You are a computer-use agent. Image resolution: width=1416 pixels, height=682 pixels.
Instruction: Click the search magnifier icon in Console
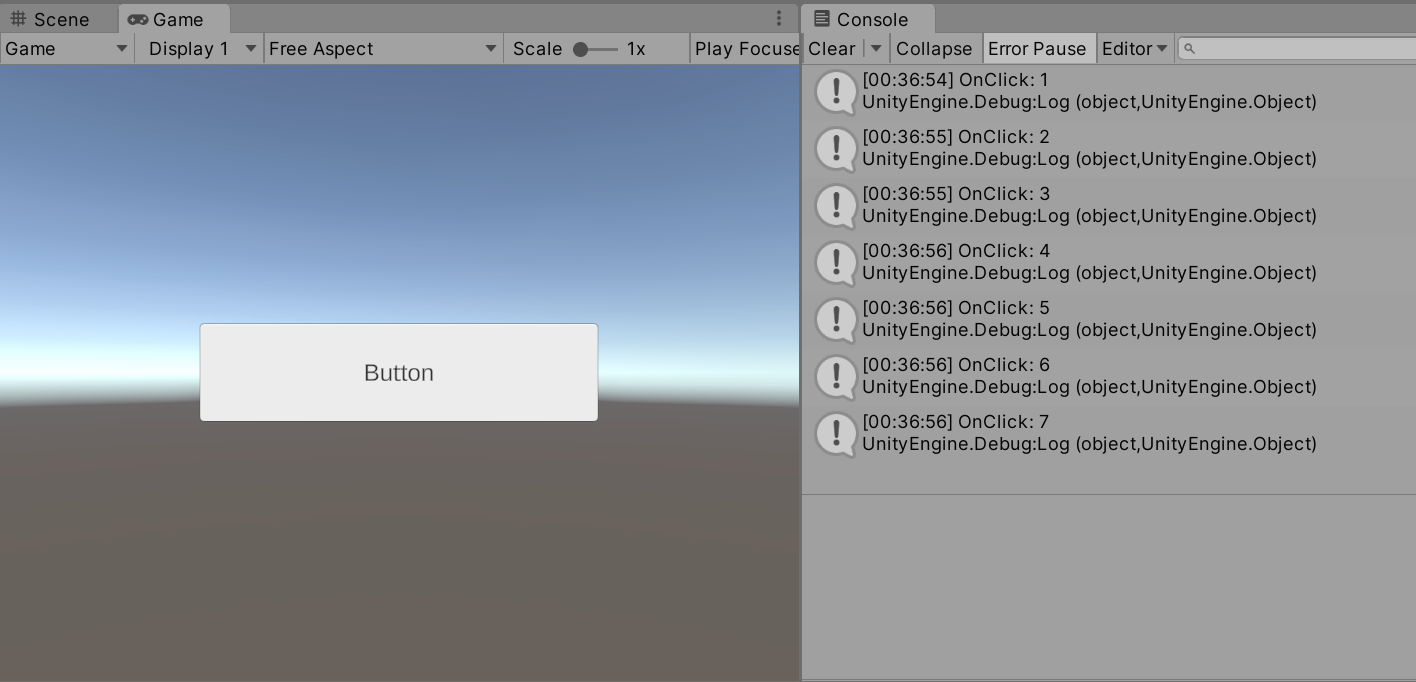(1190, 49)
